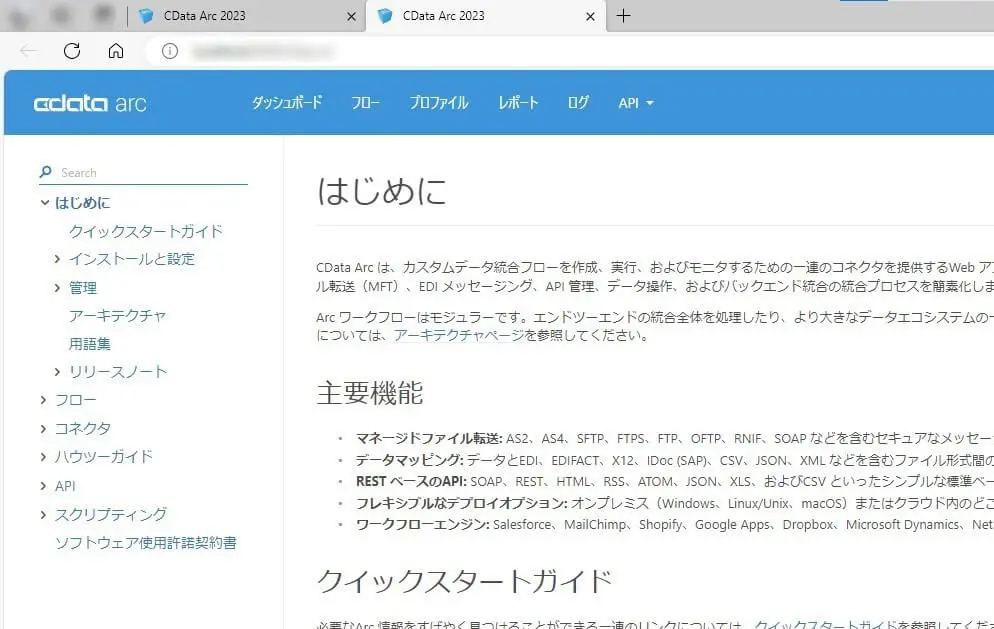Open the プロファイル menu item

pos(439,103)
